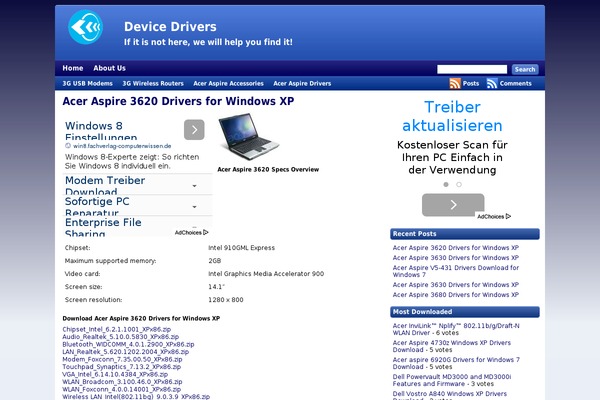Download WLAN_Broadcom_3.100.46.0_XPx86.zip
The height and width of the screenshot is (400, 600).
click(x=122, y=382)
